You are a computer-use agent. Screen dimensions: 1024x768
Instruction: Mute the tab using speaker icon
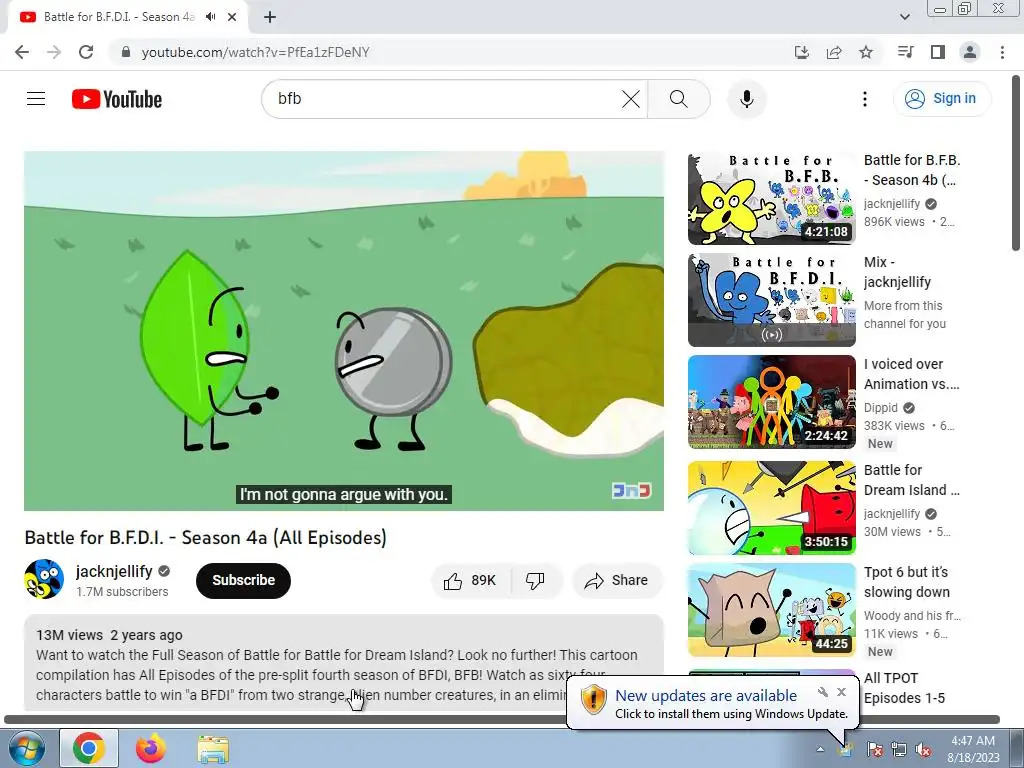coord(210,17)
